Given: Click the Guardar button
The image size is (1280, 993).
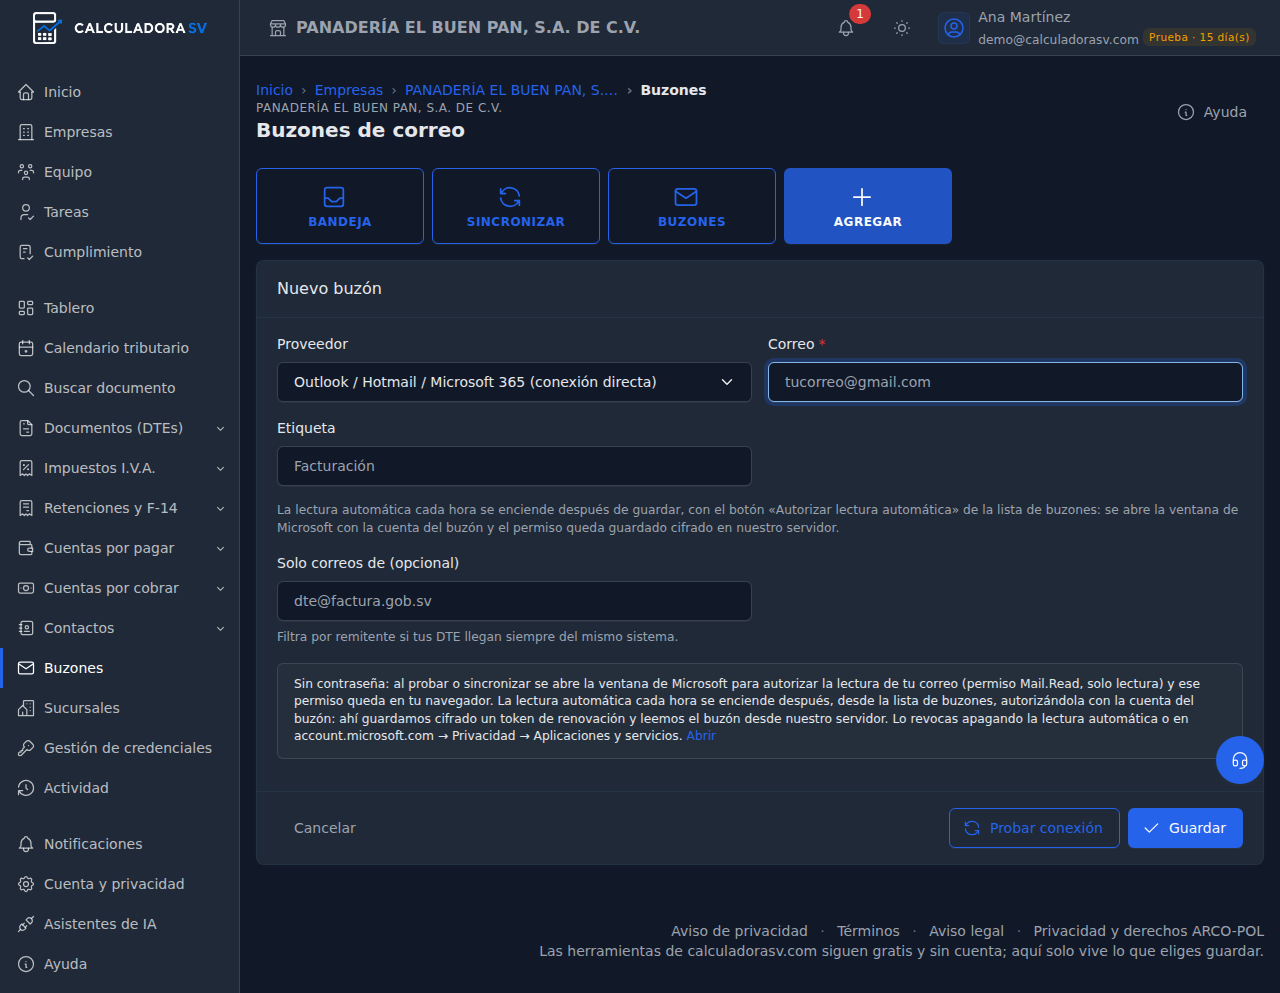Looking at the screenshot, I should pos(1185,828).
